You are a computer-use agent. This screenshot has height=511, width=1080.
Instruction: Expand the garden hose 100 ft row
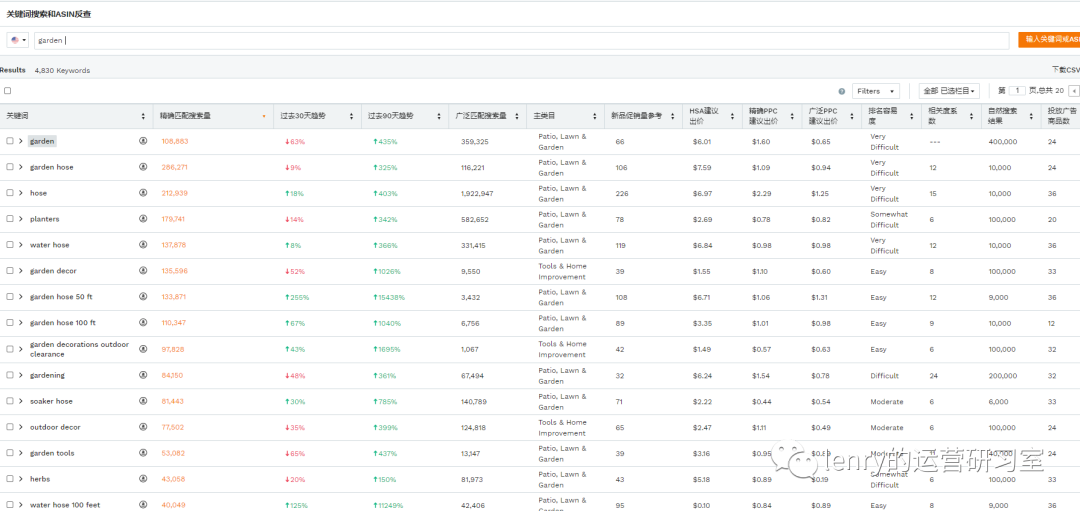[x=21, y=322]
